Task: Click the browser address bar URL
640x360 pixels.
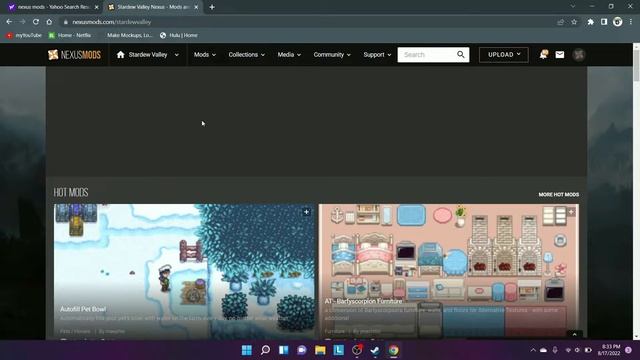Action: (x=111, y=22)
